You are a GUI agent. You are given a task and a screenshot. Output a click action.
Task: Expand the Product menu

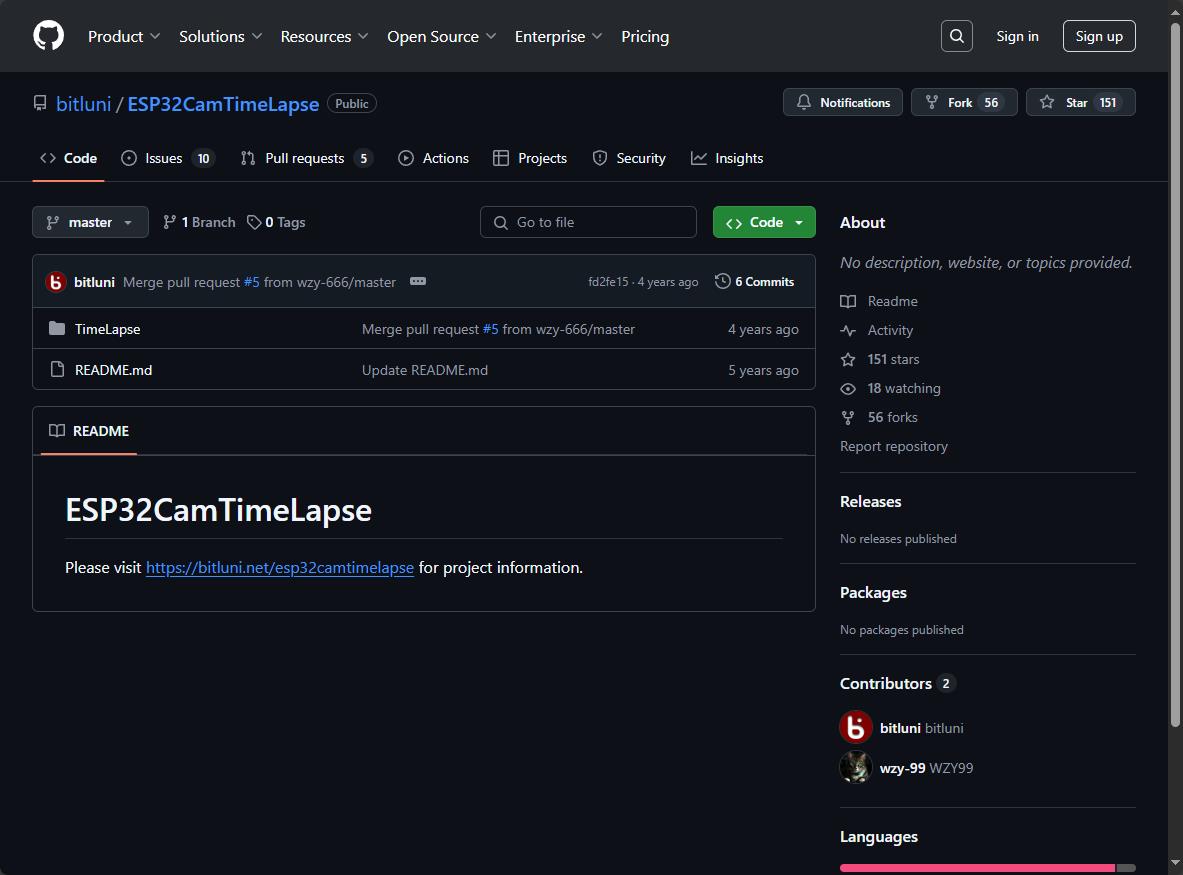coord(124,36)
